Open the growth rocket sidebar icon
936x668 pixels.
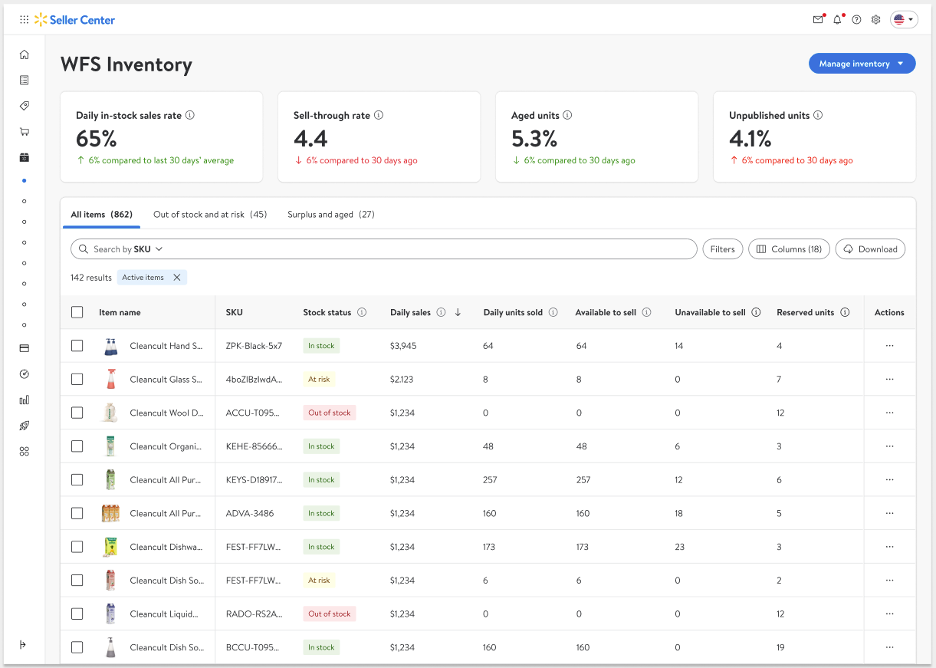point(24,426)
